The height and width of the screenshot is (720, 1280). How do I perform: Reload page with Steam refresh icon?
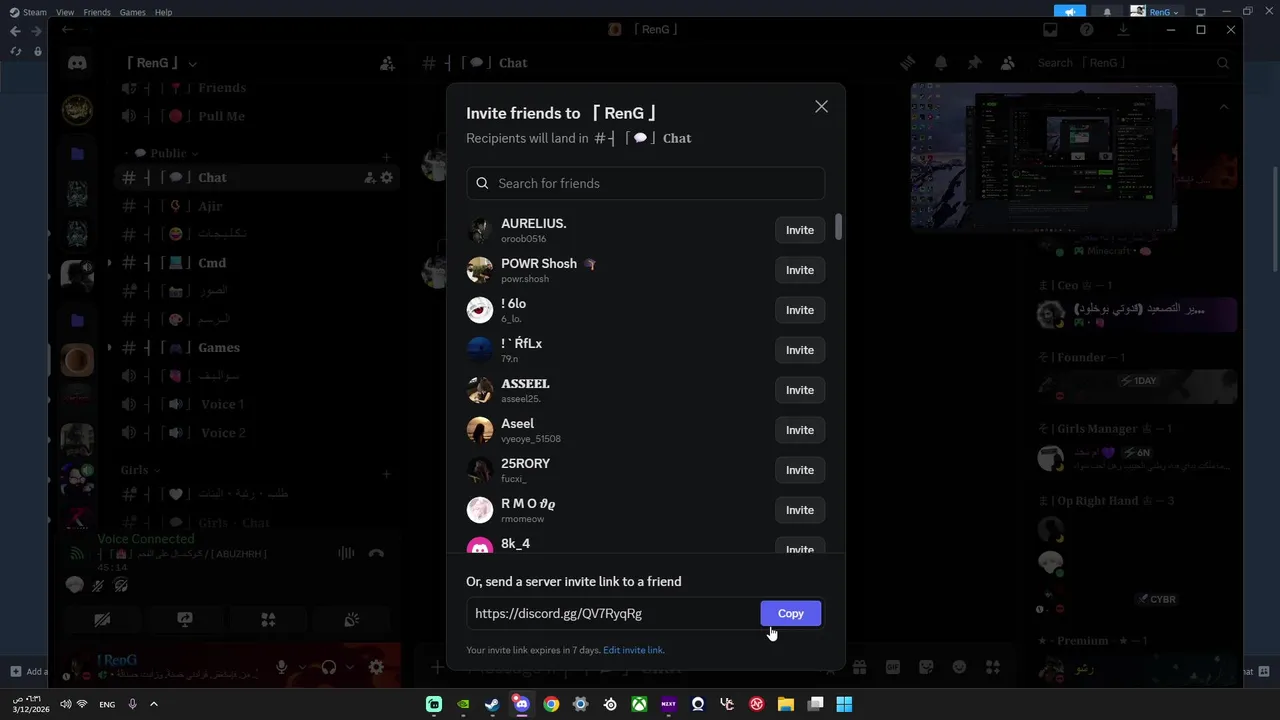pyautogui.click(x=15, y=51)
